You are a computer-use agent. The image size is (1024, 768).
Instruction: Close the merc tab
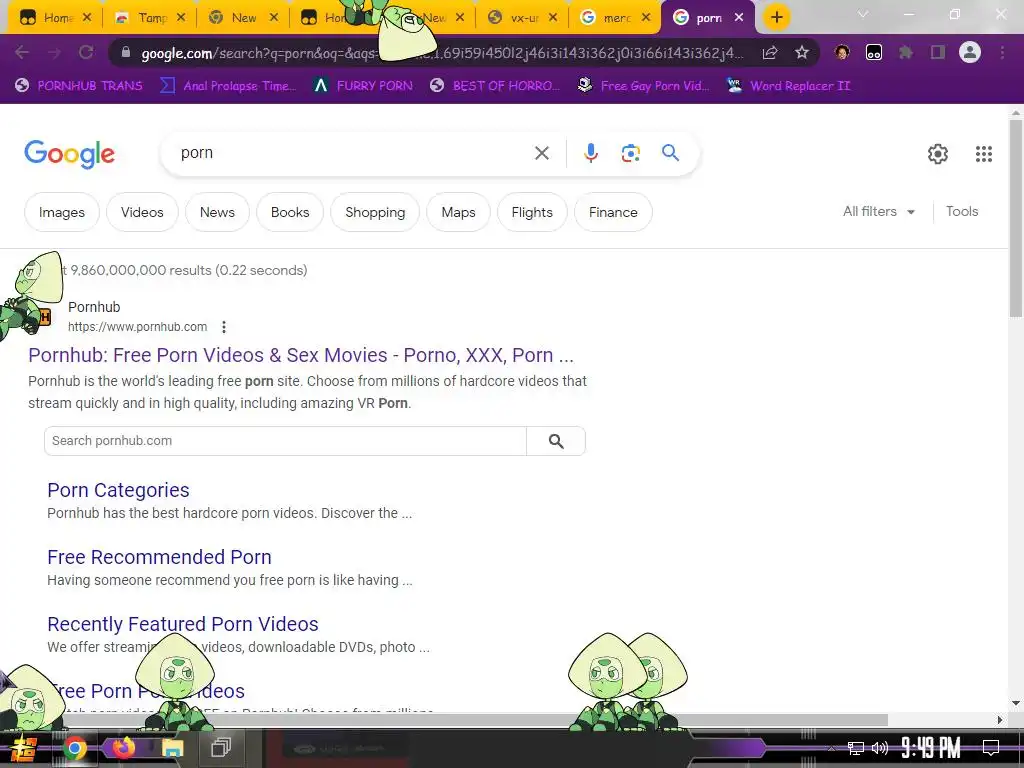click(x=646, y=18)
